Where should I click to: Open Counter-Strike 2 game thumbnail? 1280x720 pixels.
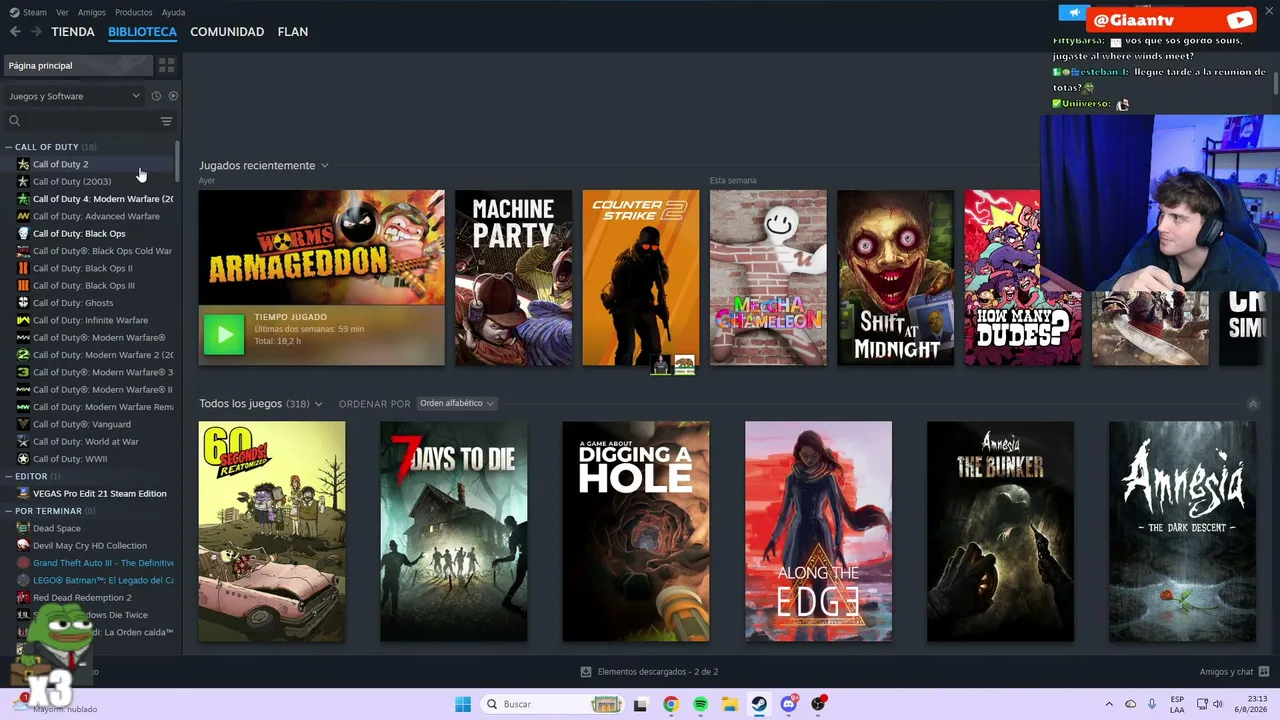click(x=641, y=278)
